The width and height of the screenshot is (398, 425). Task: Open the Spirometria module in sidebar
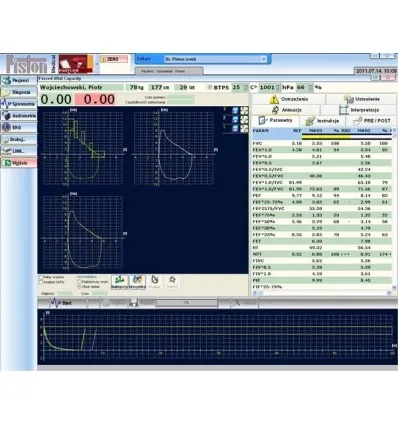click(19, 104)
